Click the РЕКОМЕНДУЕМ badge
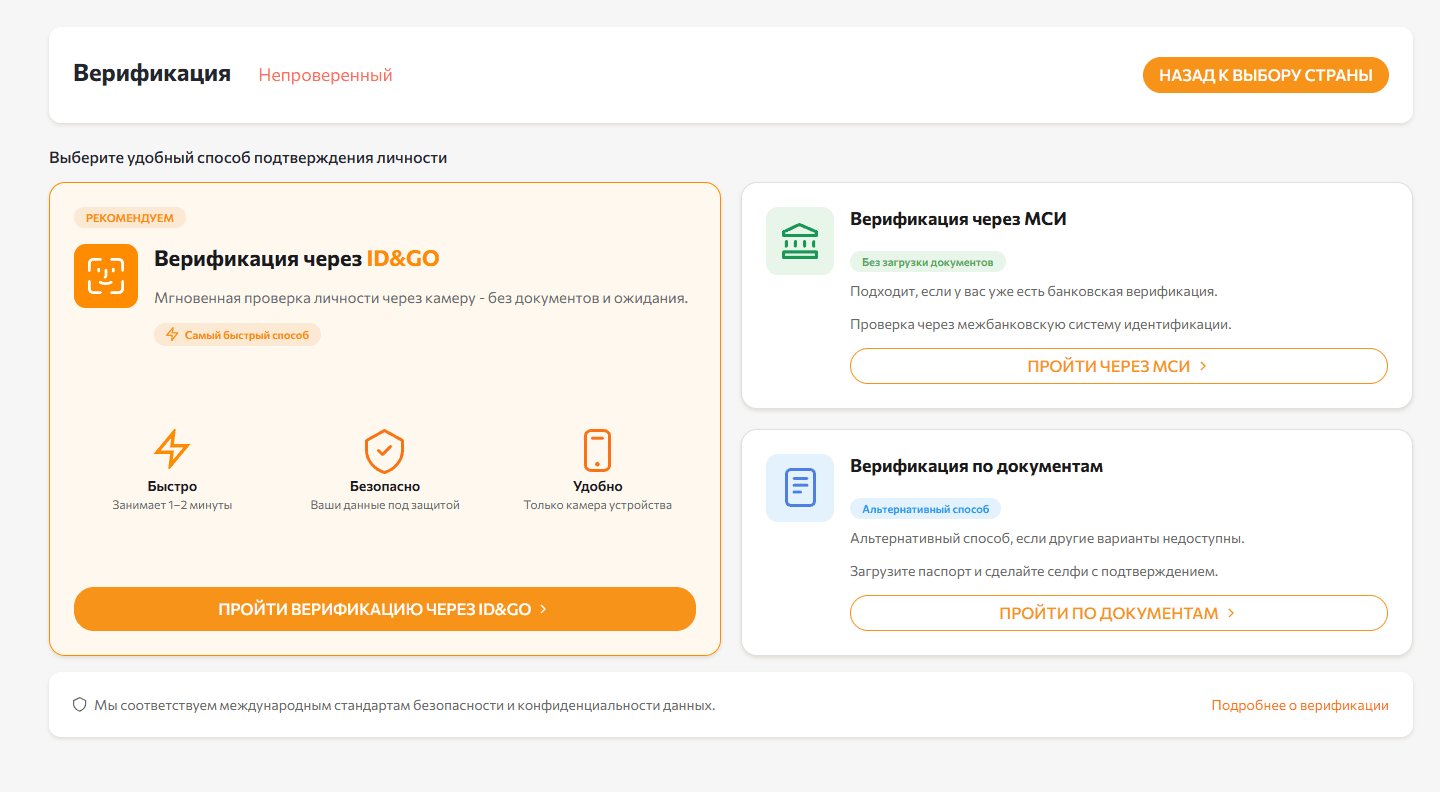Image resolution: width=1440 pixels, height=792 pixels. pyautogui.click(x=130, y=218)
